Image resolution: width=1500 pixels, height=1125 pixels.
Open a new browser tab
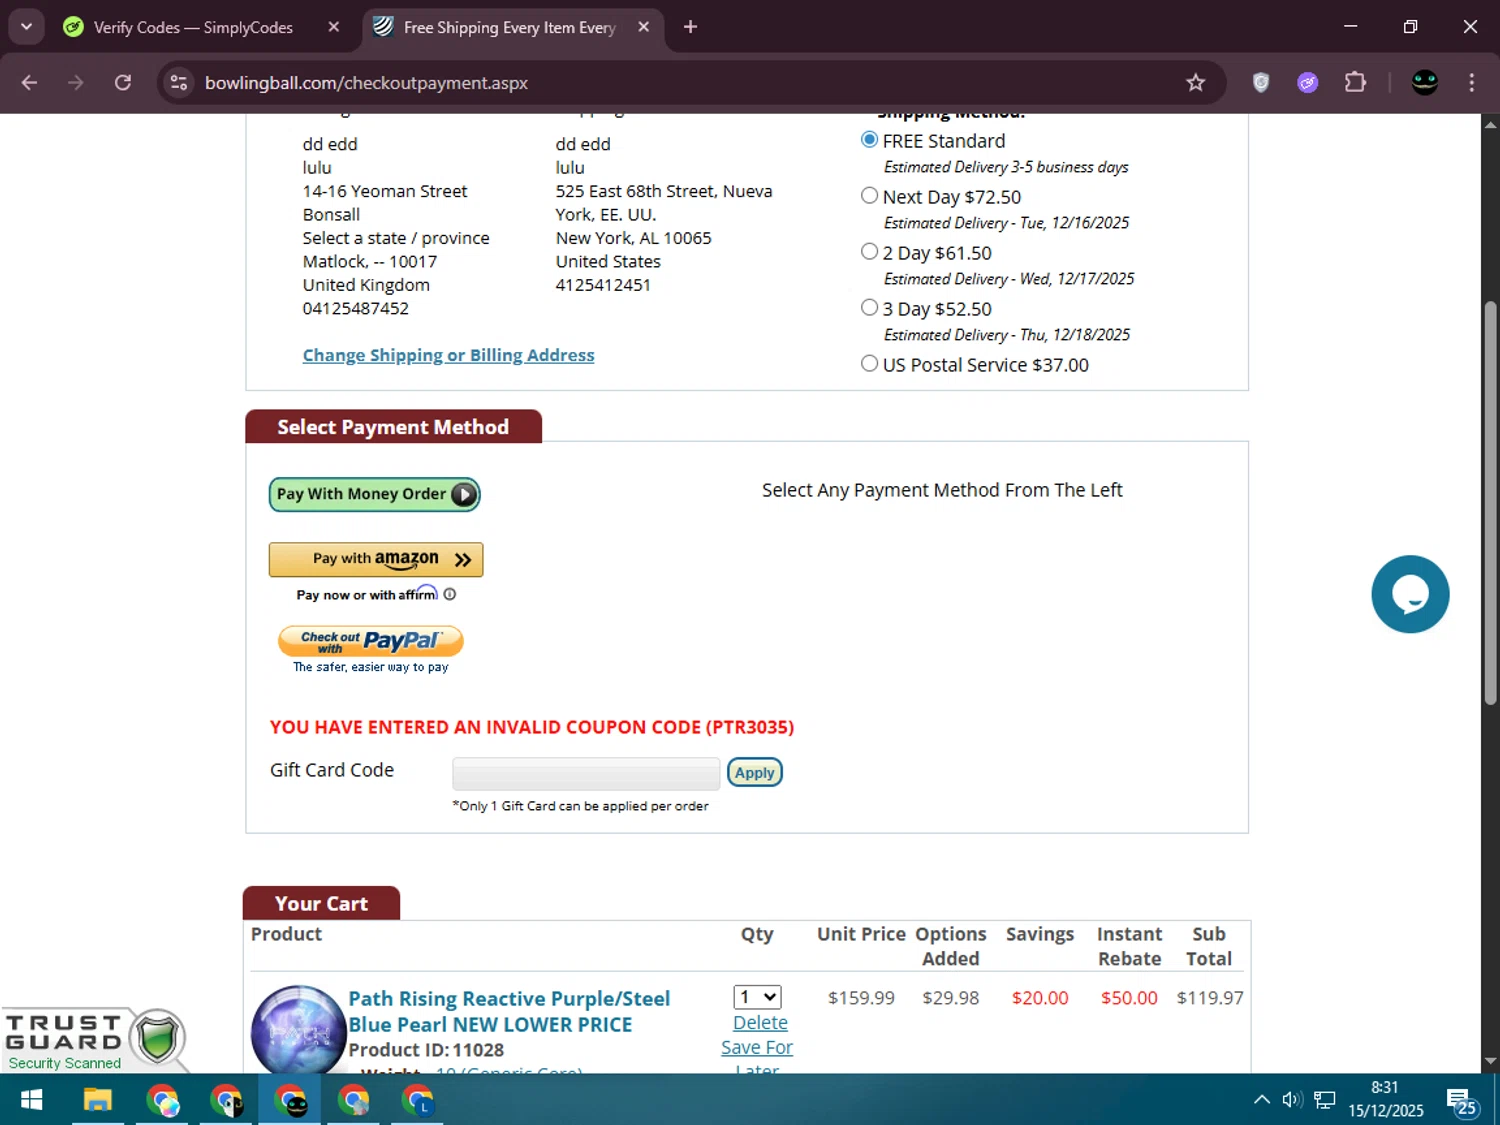[x=690, y=27]
